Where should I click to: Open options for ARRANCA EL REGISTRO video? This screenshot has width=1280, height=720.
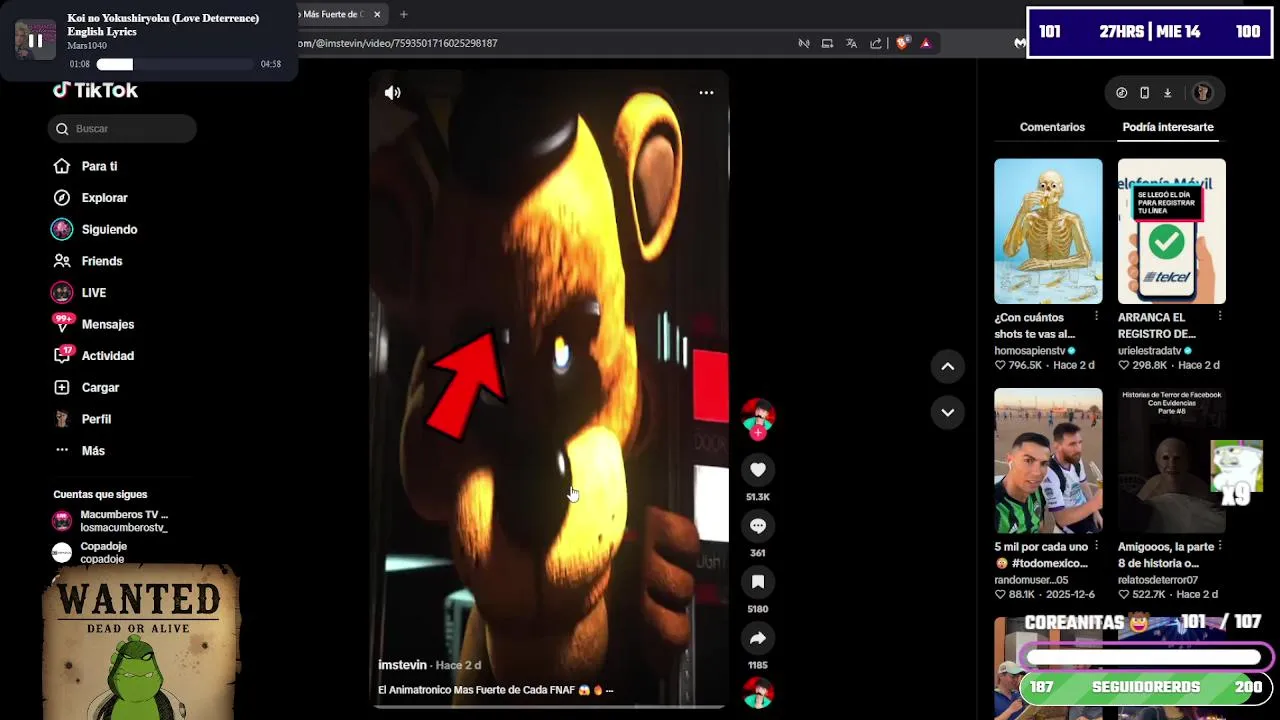coord(1220,316)
